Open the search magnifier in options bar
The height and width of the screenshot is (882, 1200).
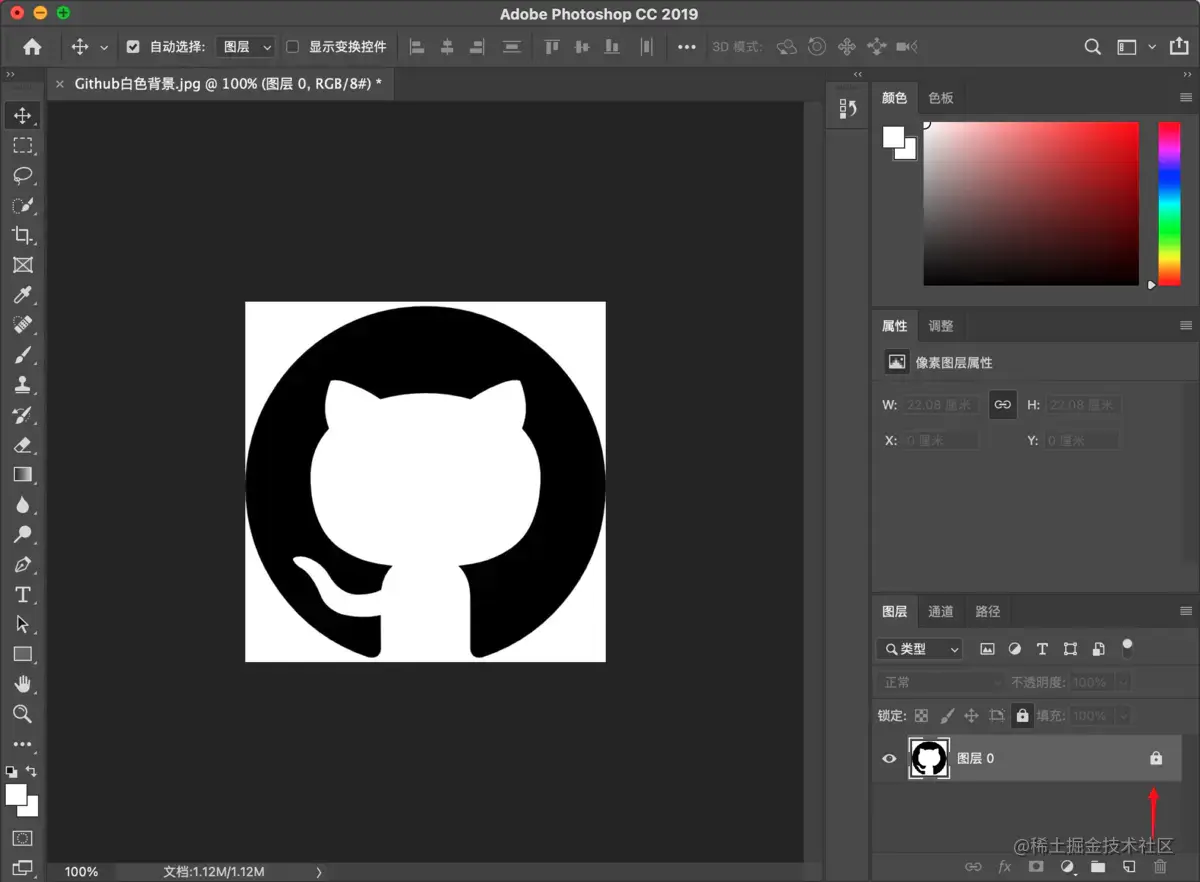coord(1093,47)
